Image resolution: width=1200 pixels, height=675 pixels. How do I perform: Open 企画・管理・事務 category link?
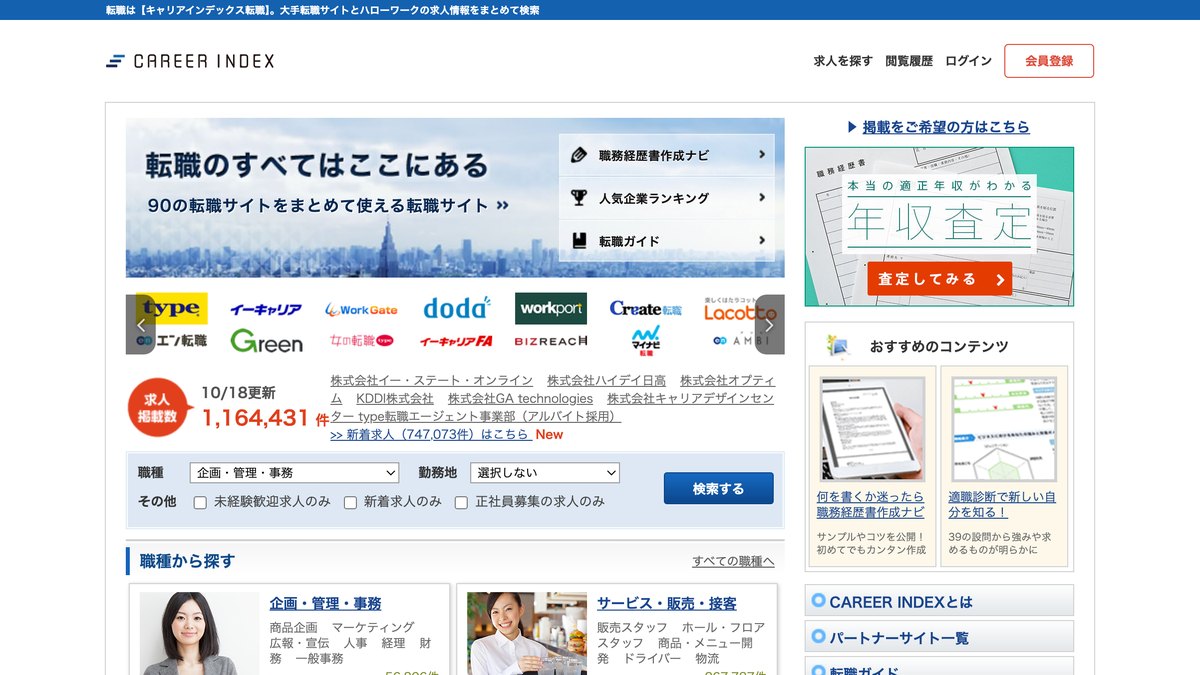(x=325, y=603)
